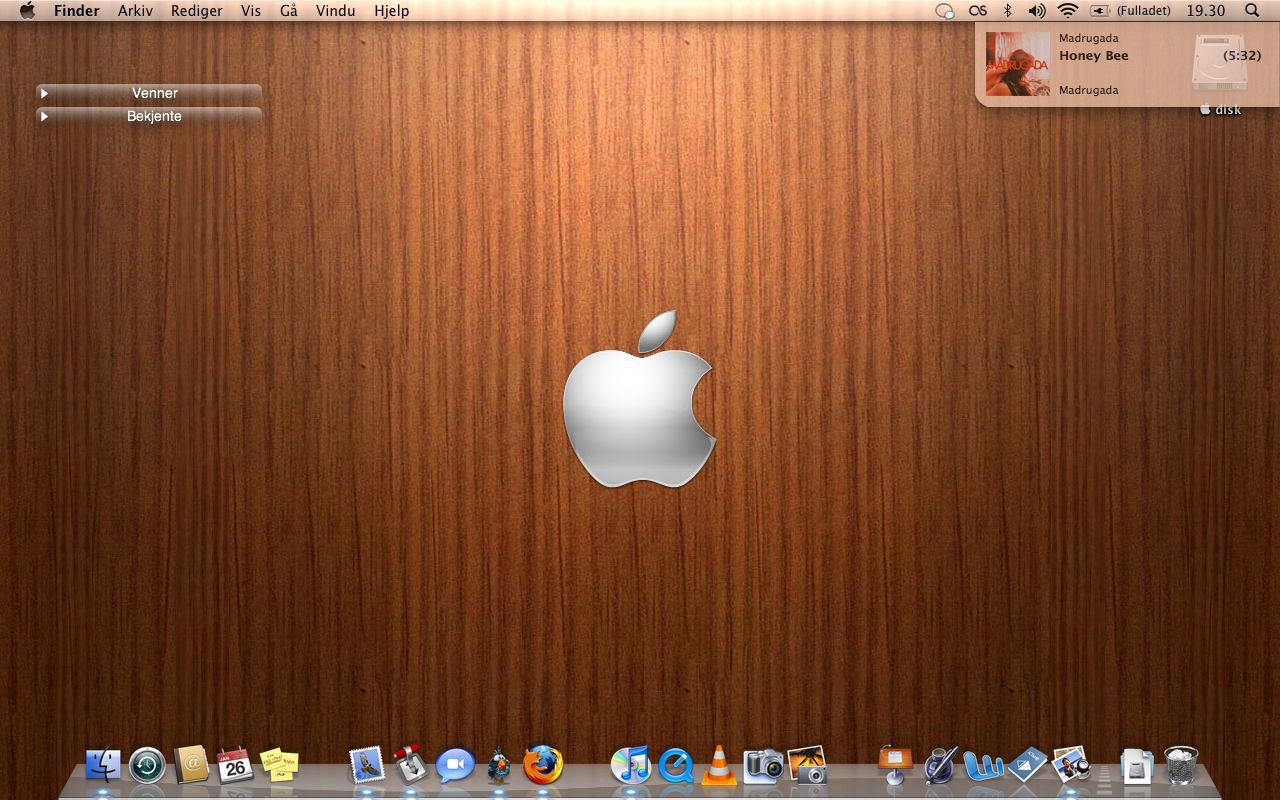Open the Finder menu
Image resolution: width=1280 pixels, height=800 pixels.
pyautogui.click(x=77, y=11)
